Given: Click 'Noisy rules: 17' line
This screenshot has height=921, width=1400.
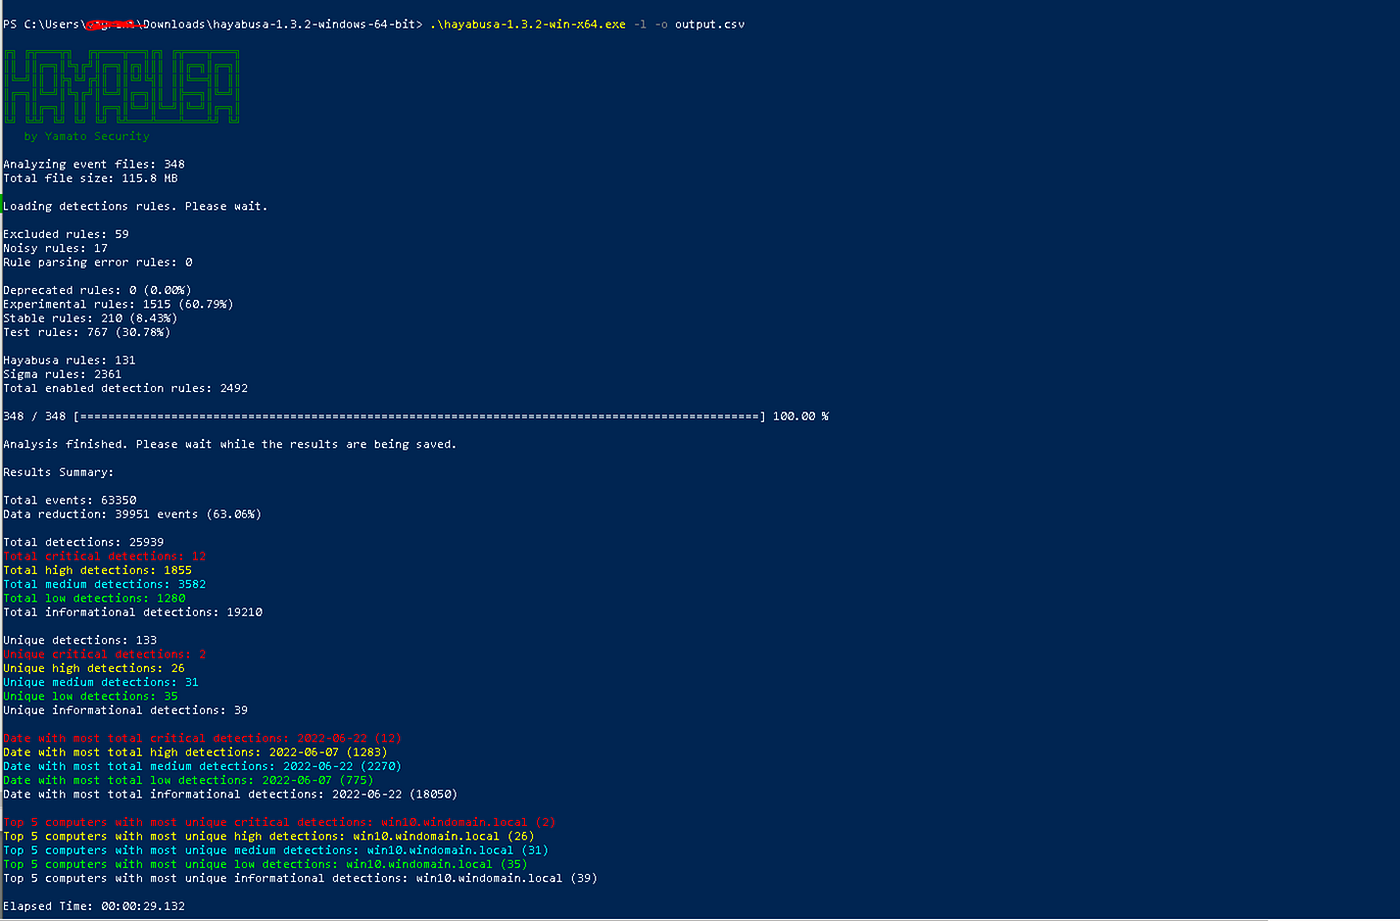Looking at the screenshot, I should click(x=55, y=248).
